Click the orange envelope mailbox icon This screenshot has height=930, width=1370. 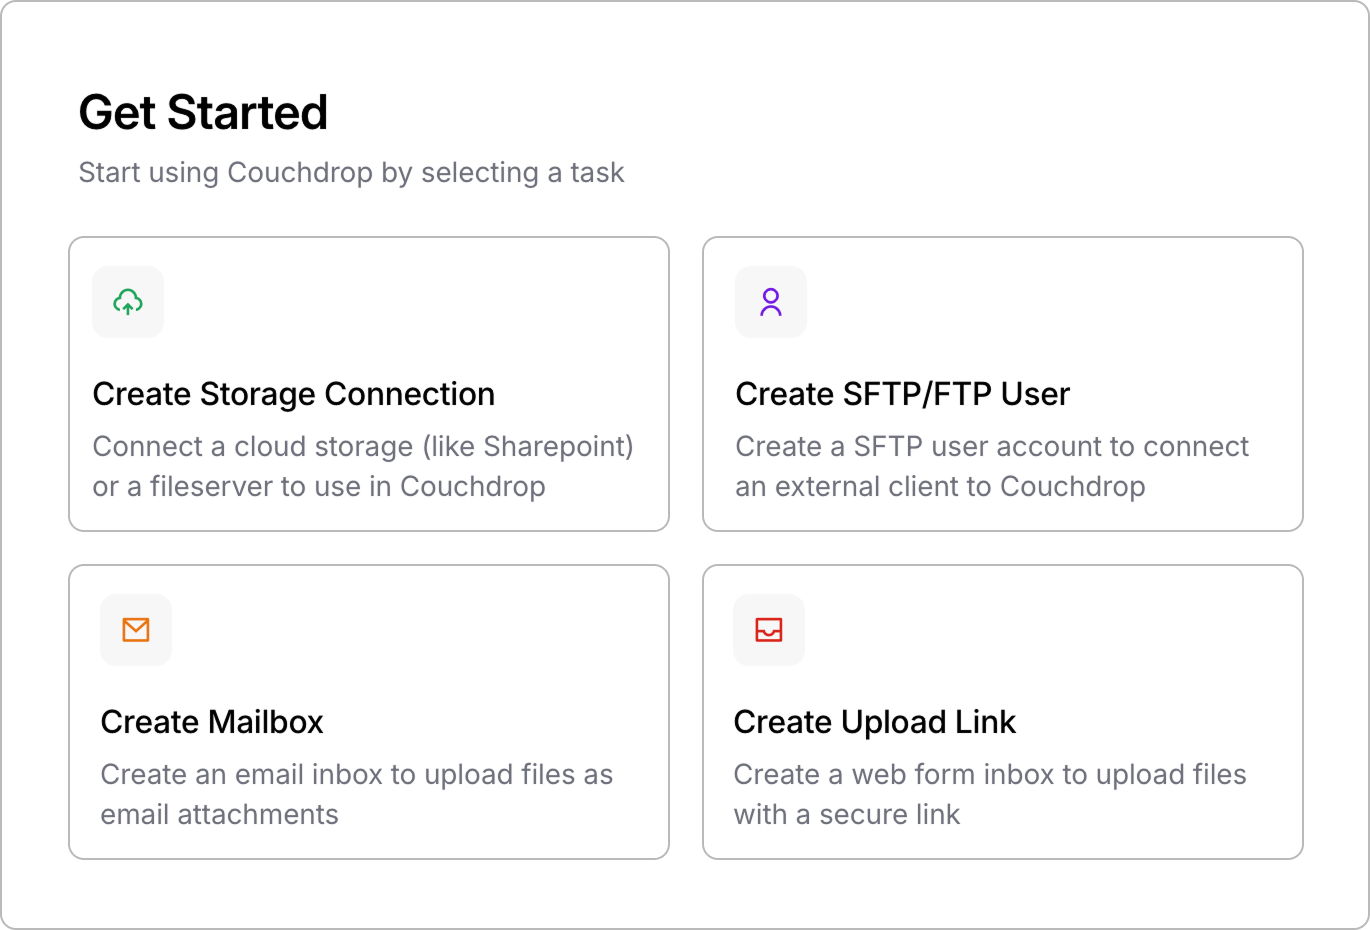coord(136,630)
